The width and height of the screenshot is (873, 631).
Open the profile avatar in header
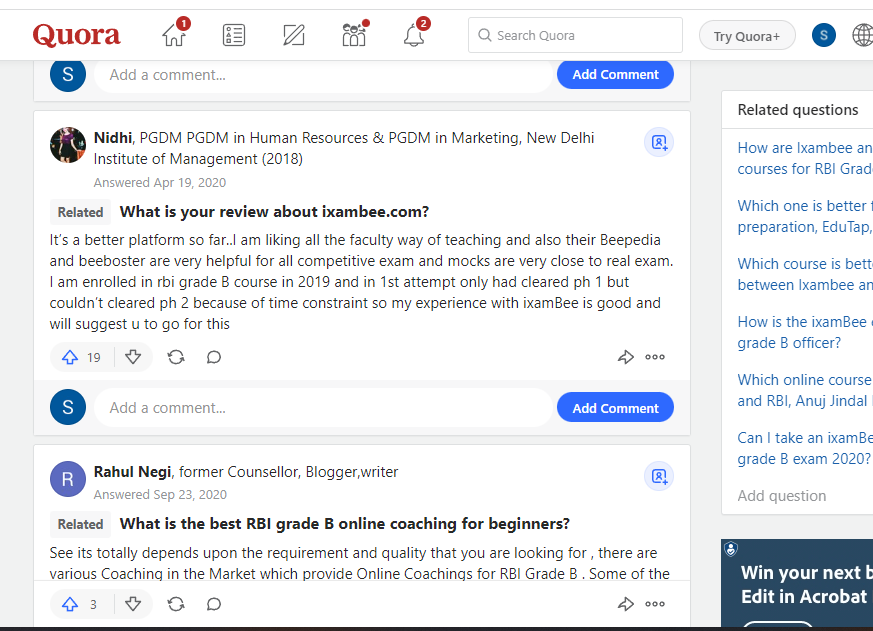pyautogui.click(x=824, y=35)
